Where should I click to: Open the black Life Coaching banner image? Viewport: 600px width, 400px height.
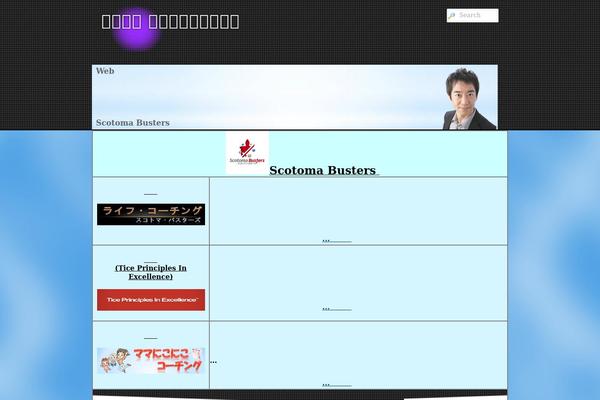click(x=151, y=214)
